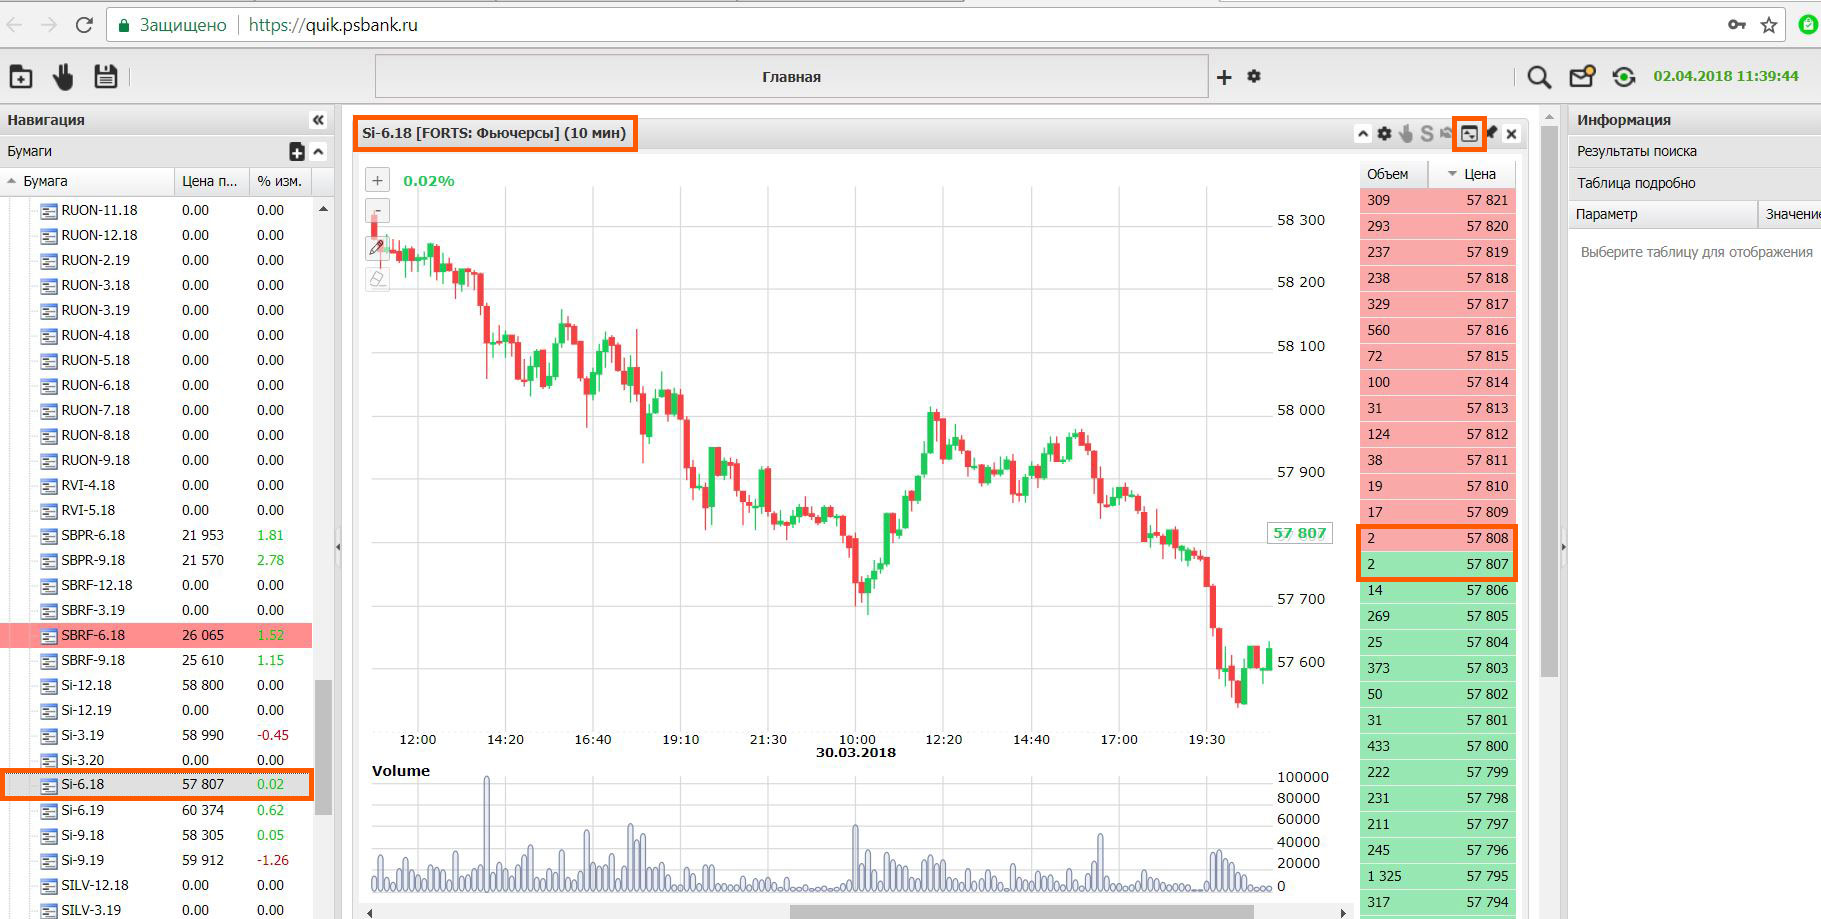The height and width of the screenshot is (919, 1821).
Task: Click the 57 807 best bid row
Action: pos(1437,564)
